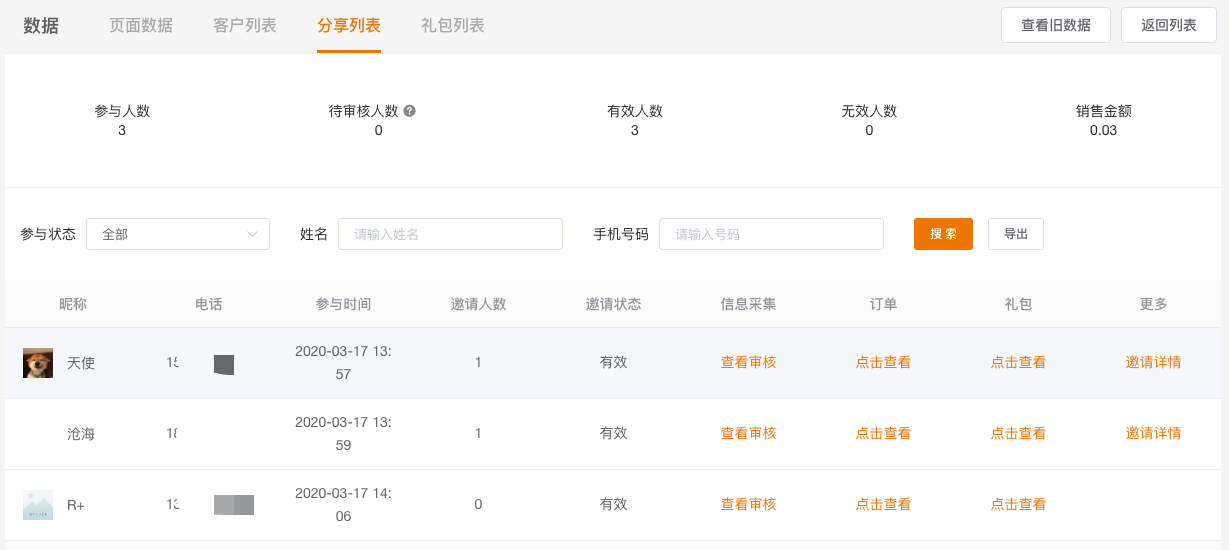The image size is (1229, 550).
Task: Switch to the 页面数据 tab
Action: (141, 26)
